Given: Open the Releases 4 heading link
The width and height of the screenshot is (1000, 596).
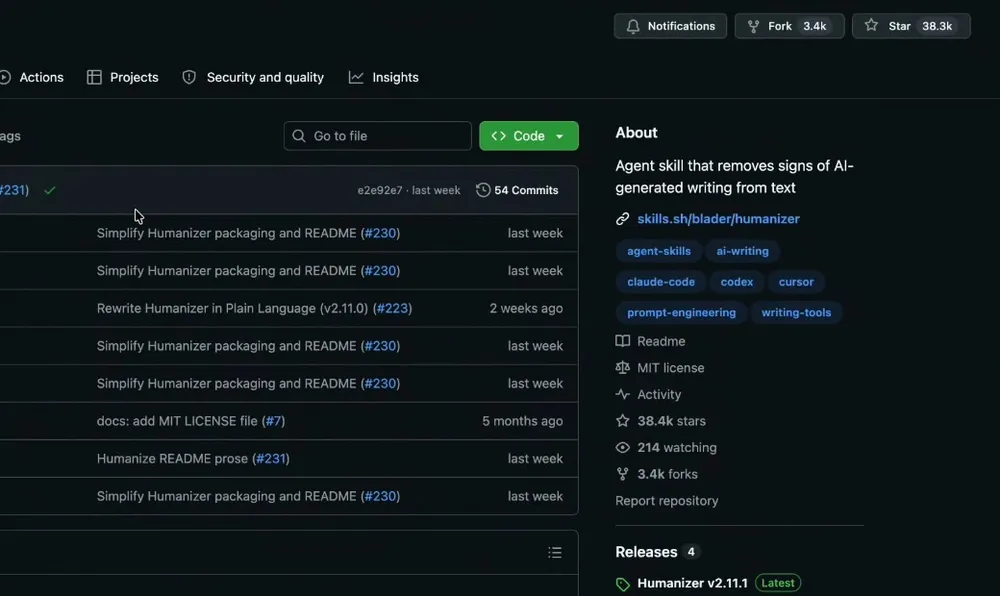Looking at the screenshot, I should 658,552.
